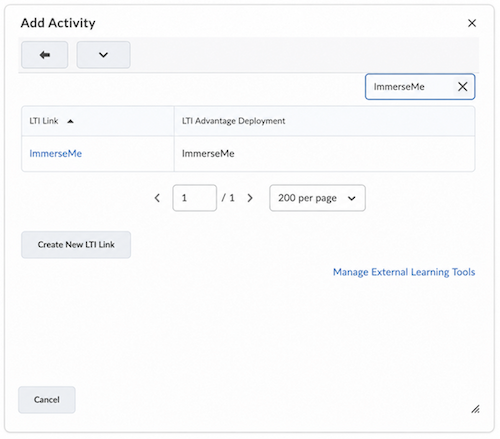Cancel the Add Activity dialog
The height and width of the screenshot is (439, 500).
coord(47,400)
